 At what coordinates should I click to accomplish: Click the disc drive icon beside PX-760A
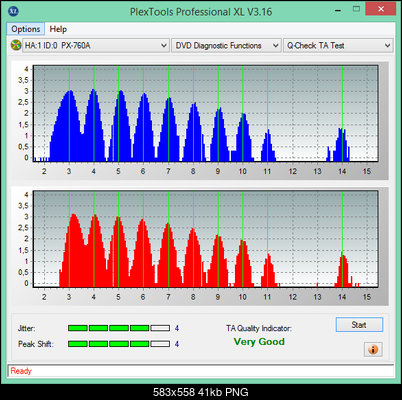coord(15,45)
